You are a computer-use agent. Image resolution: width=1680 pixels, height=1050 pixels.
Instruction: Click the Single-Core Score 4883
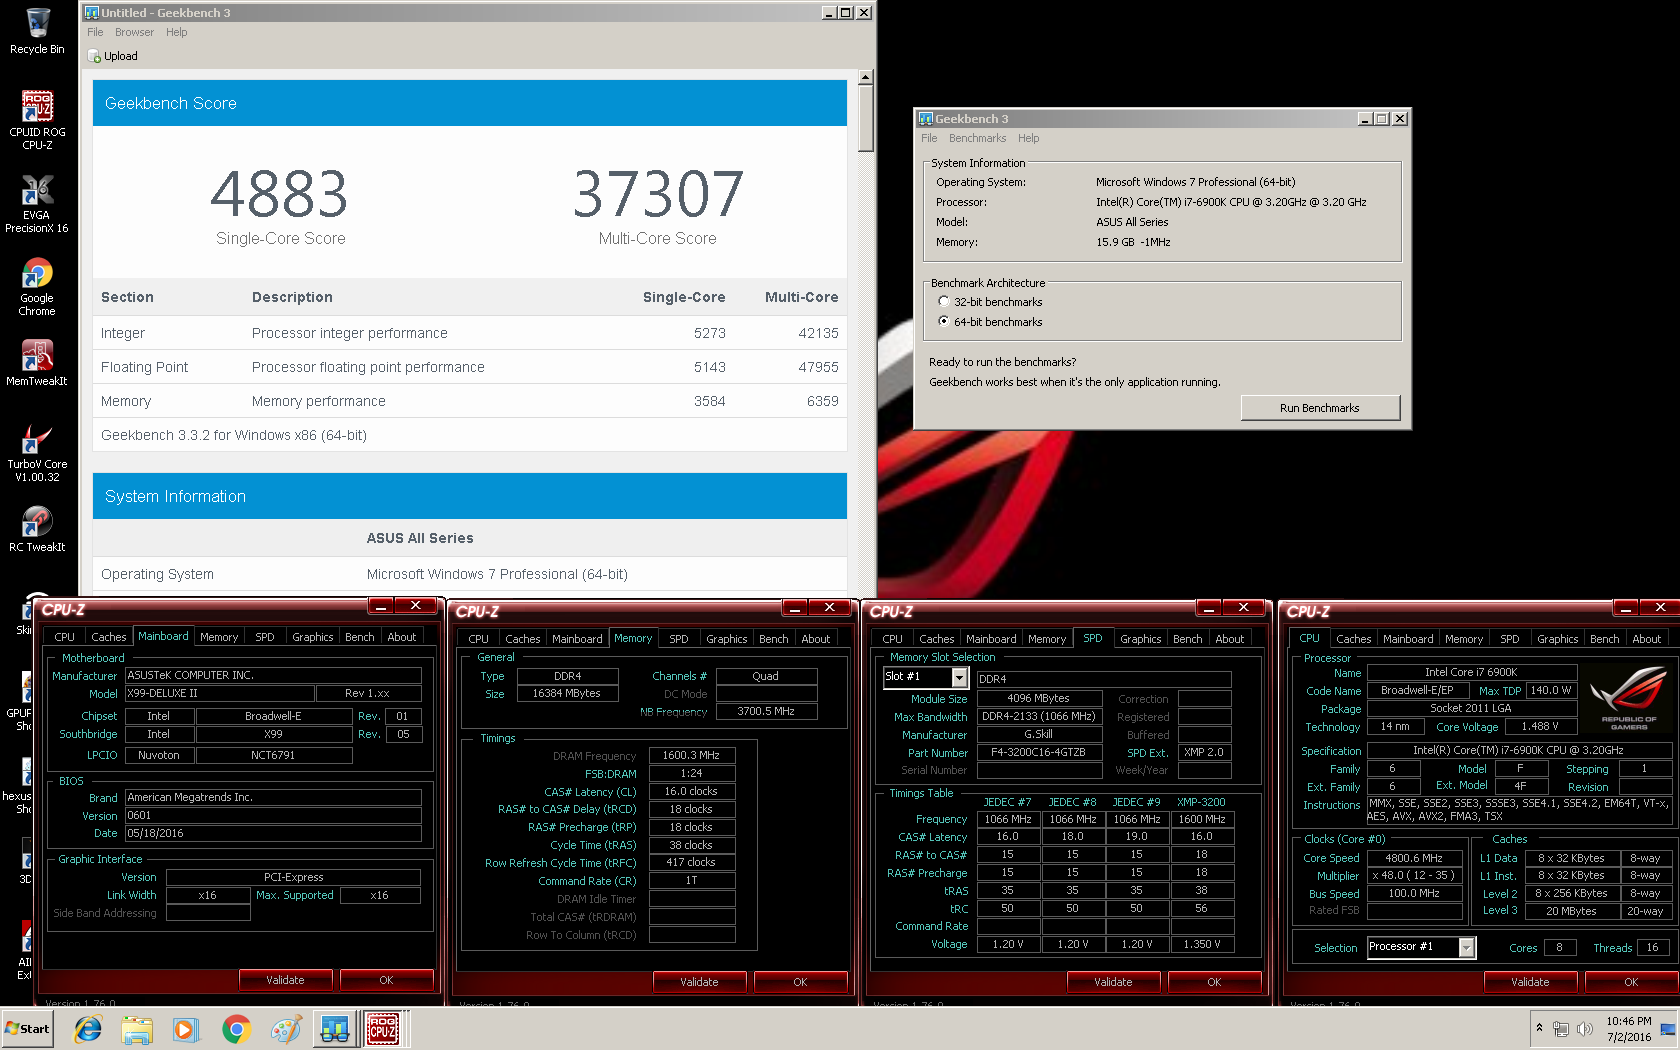tap(280, 194)
